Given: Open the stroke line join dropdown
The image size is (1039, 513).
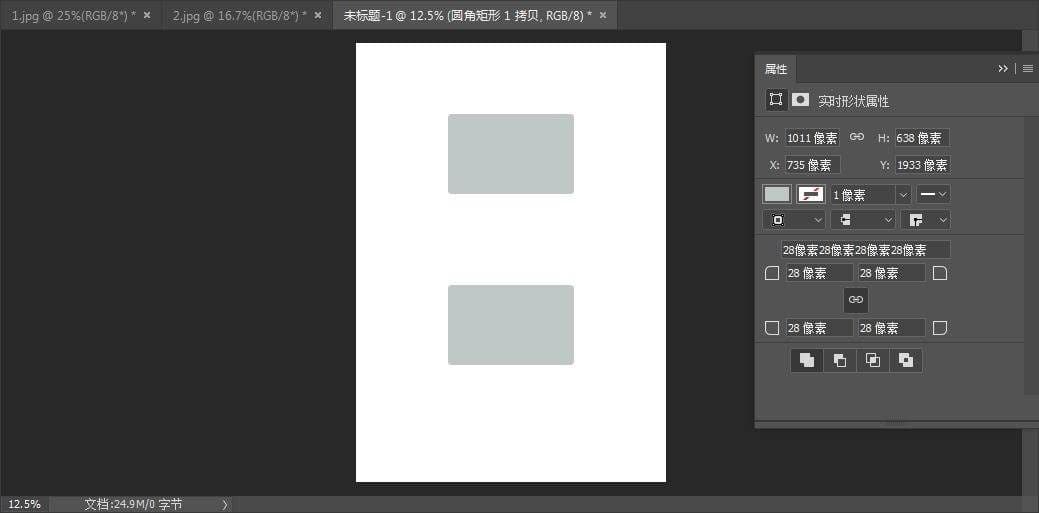Looking at the screenshot, I should [x=925, y=220].
